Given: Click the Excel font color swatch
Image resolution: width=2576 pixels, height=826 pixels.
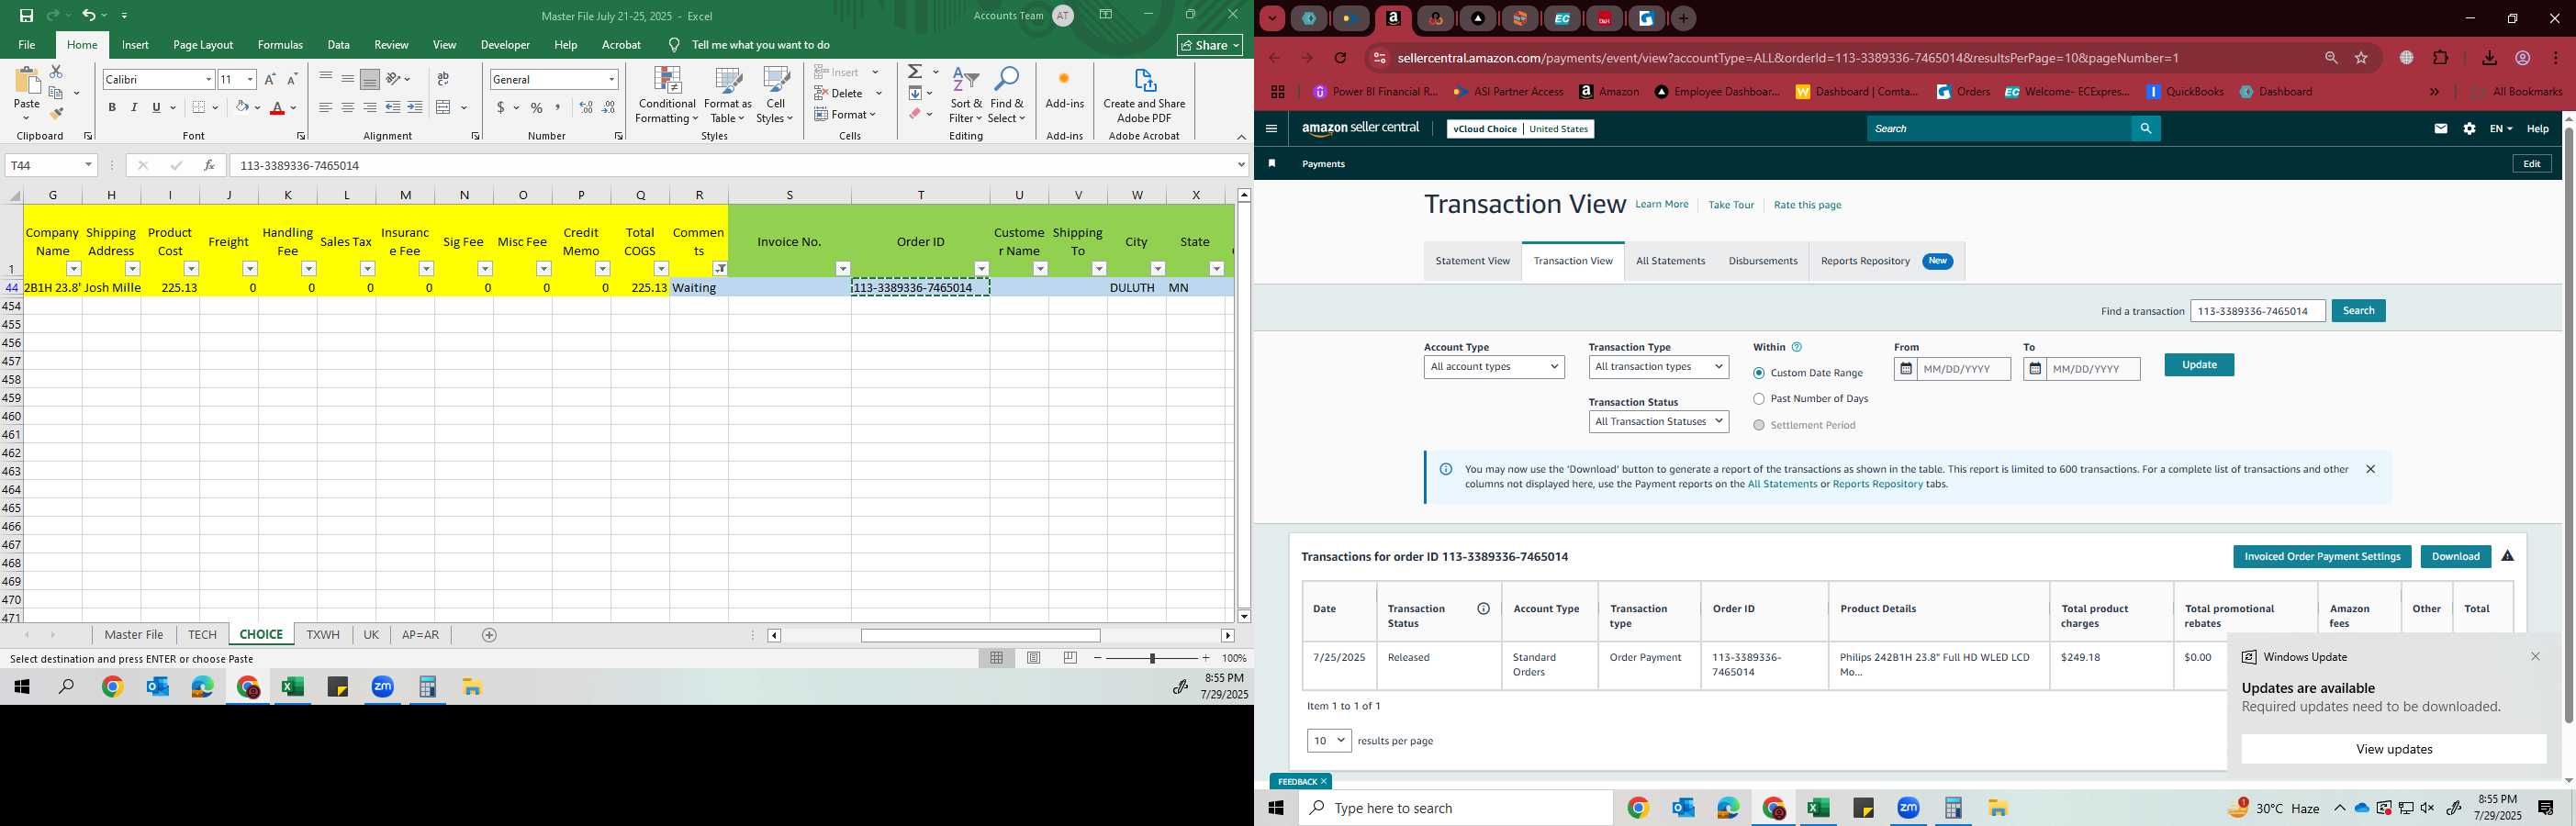Looking at the screenshot, I should point(278,107).
